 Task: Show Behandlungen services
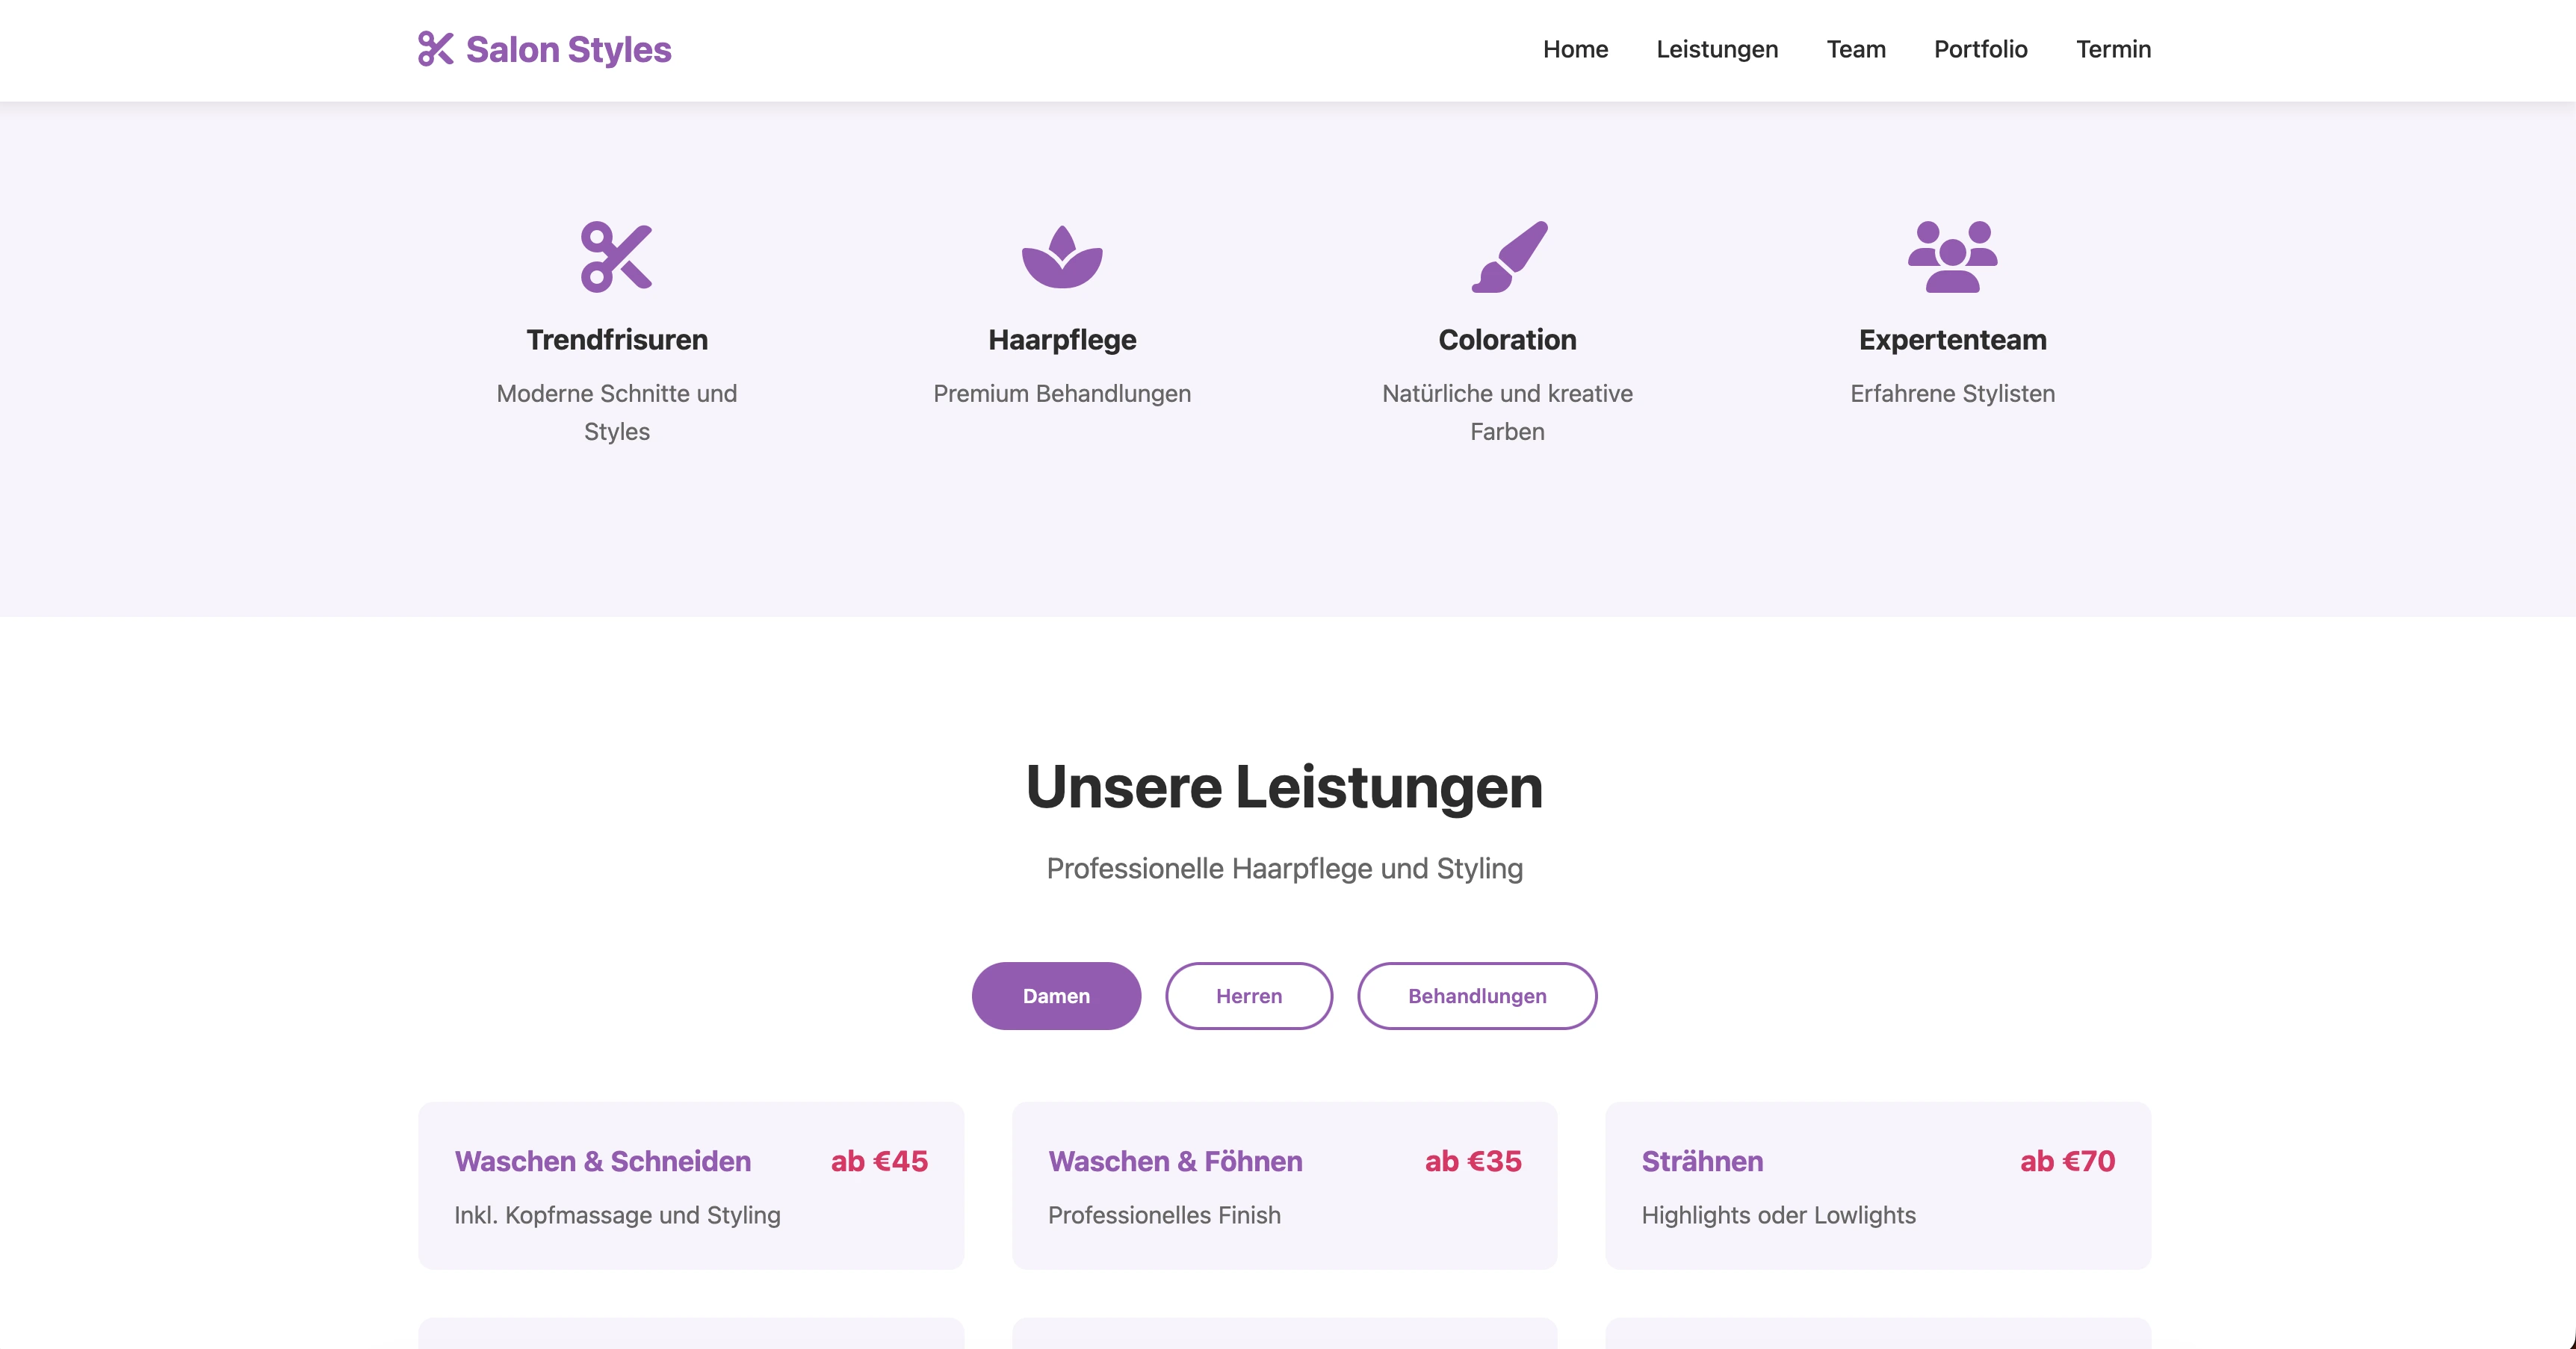(1477, 995)
